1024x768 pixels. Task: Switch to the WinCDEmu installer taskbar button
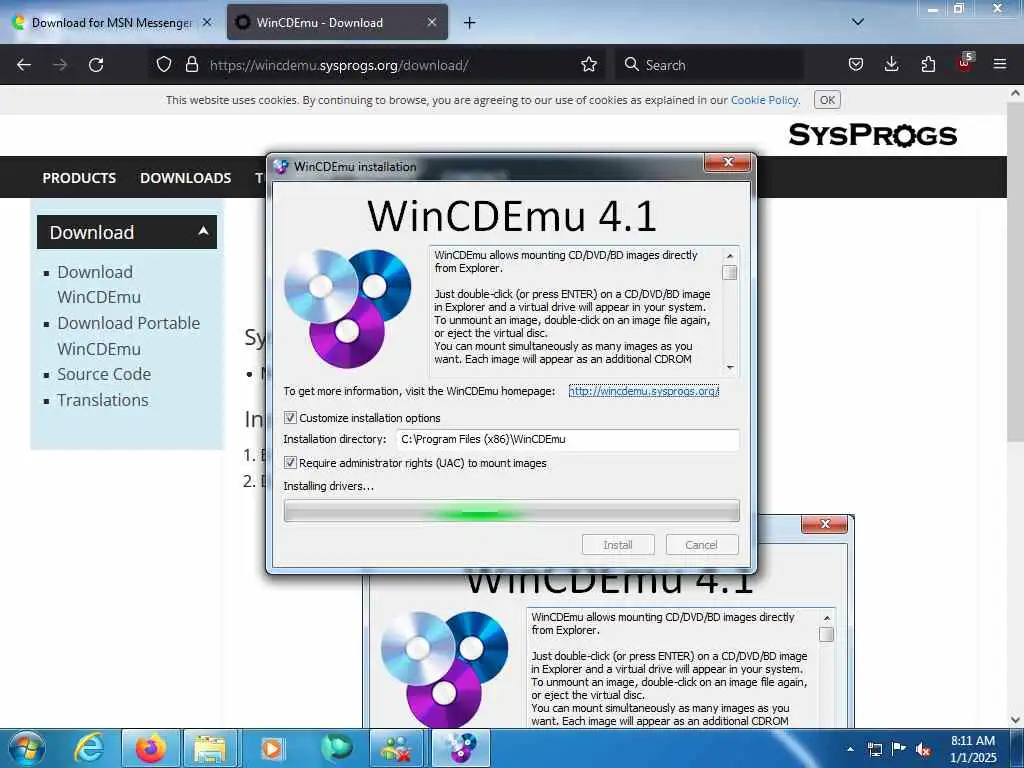click(461, 748)
